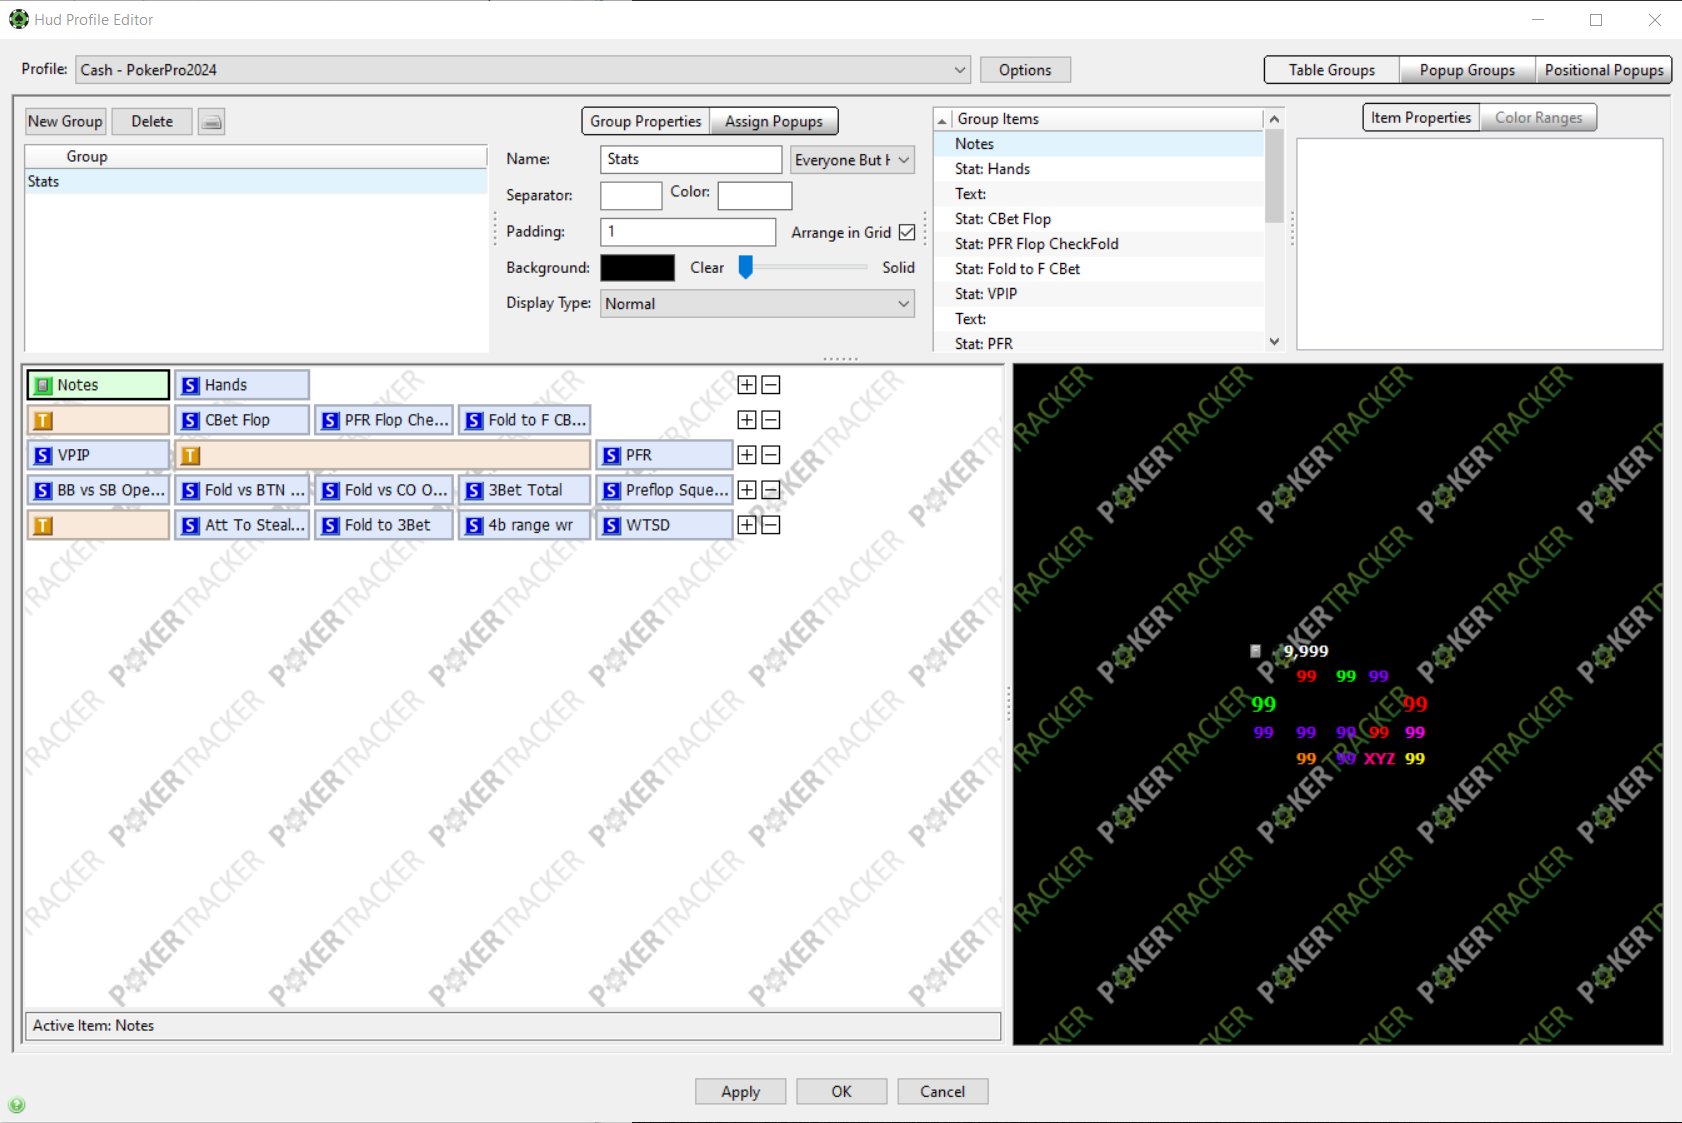Click the rename icon beside Delete button
1682x1123 pixels.
[x=211, y=122]
